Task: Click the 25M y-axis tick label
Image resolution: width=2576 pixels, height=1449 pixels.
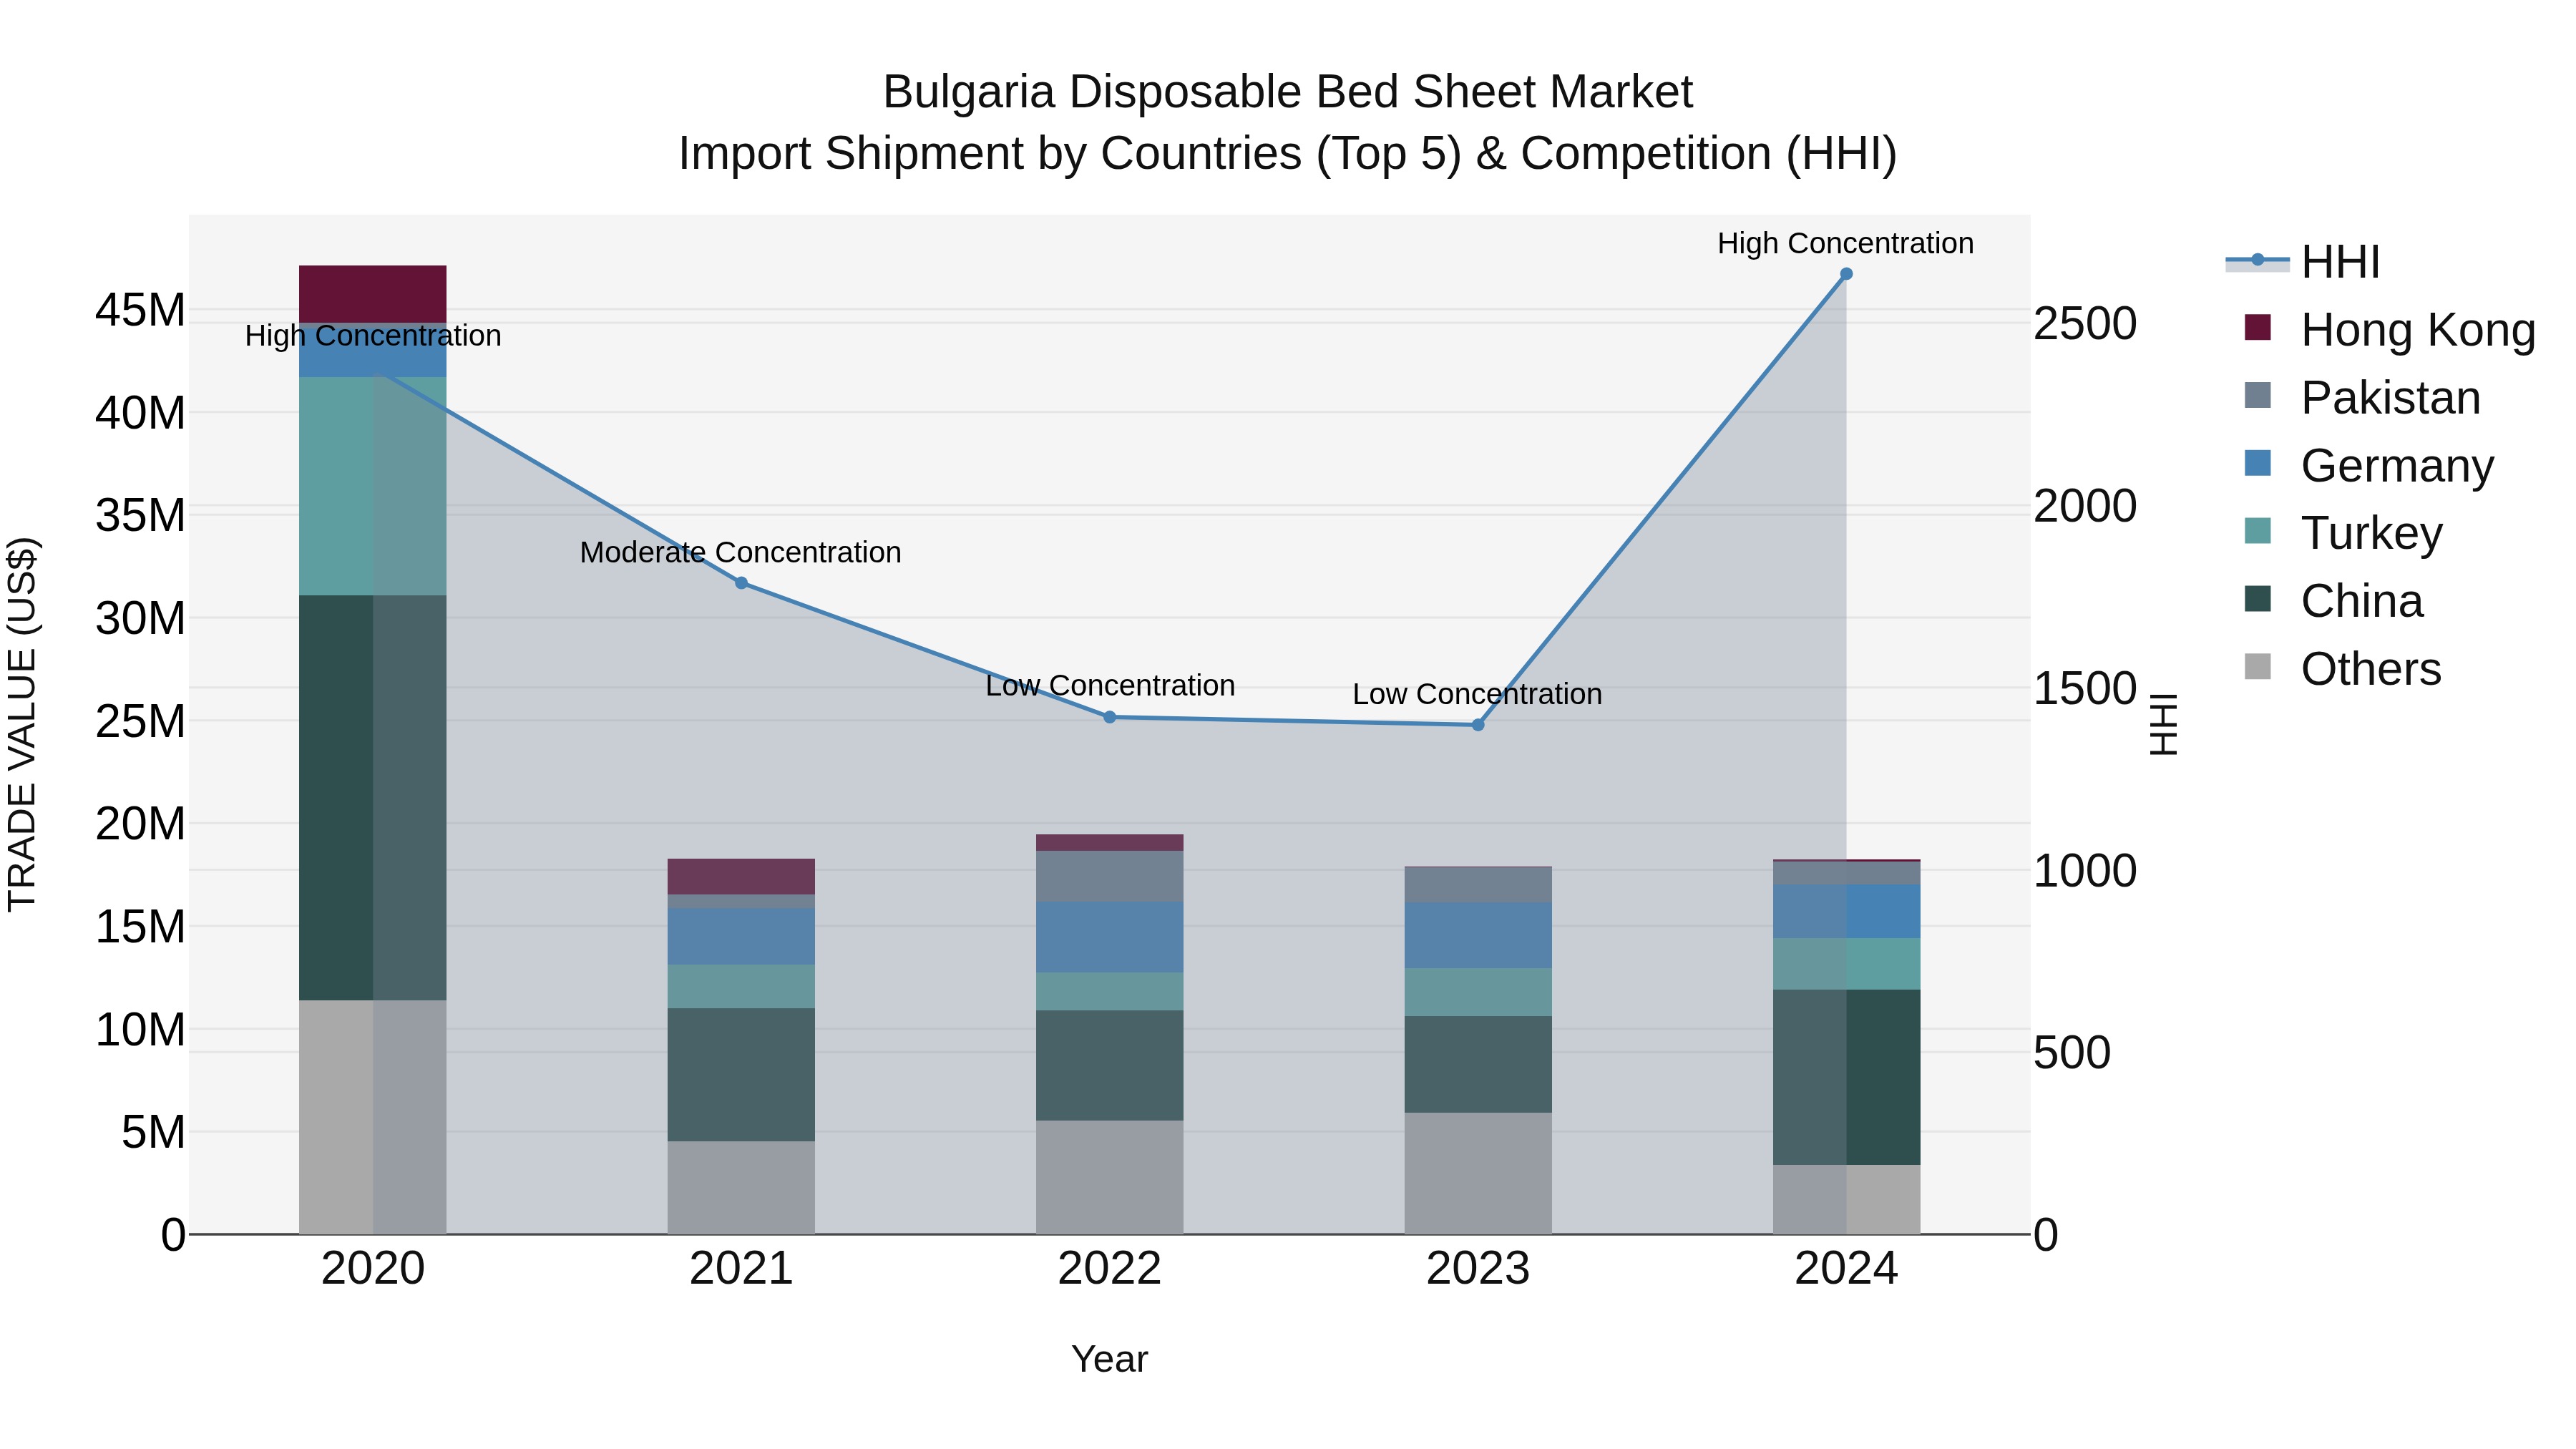Action: (x=140, y=721)
